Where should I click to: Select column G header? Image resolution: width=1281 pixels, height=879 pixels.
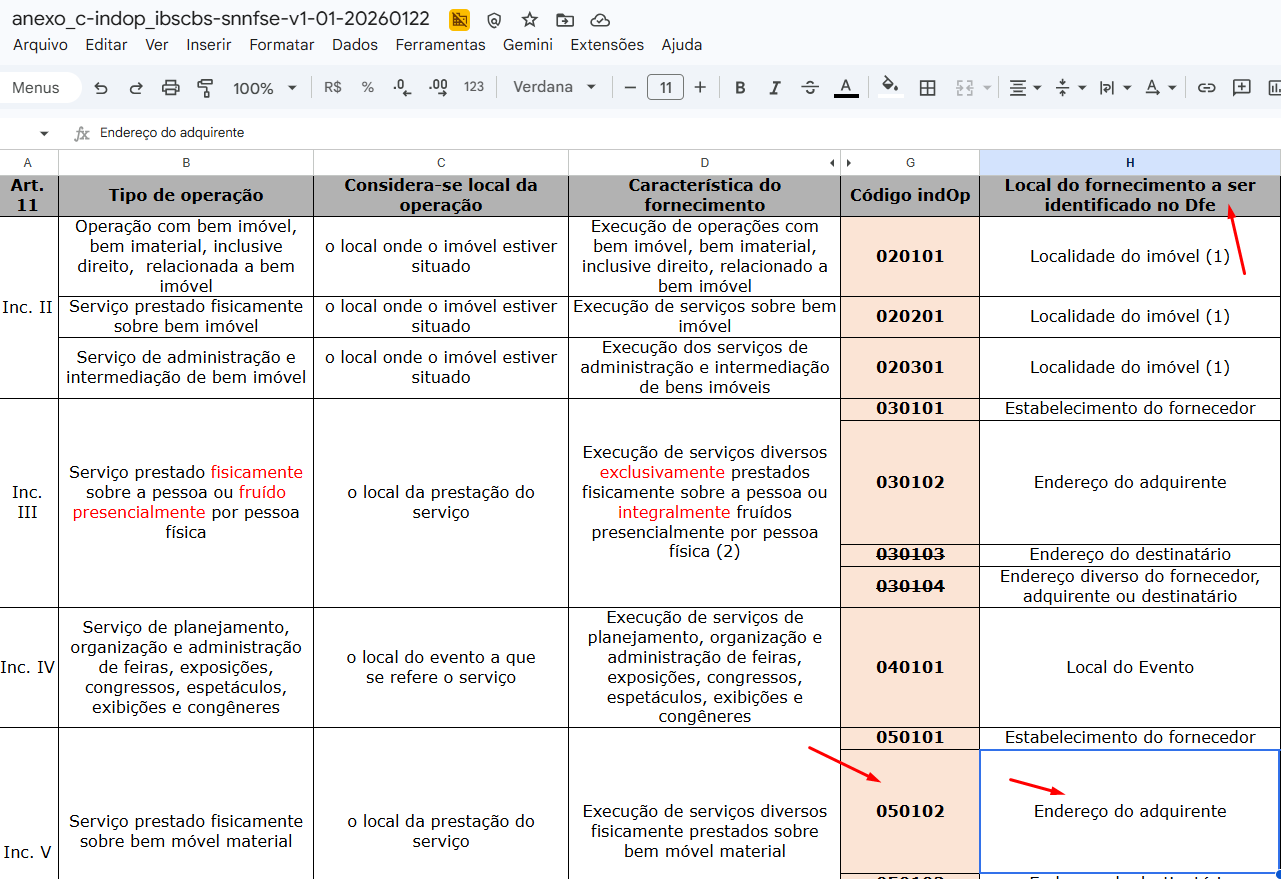pos(910,163)
